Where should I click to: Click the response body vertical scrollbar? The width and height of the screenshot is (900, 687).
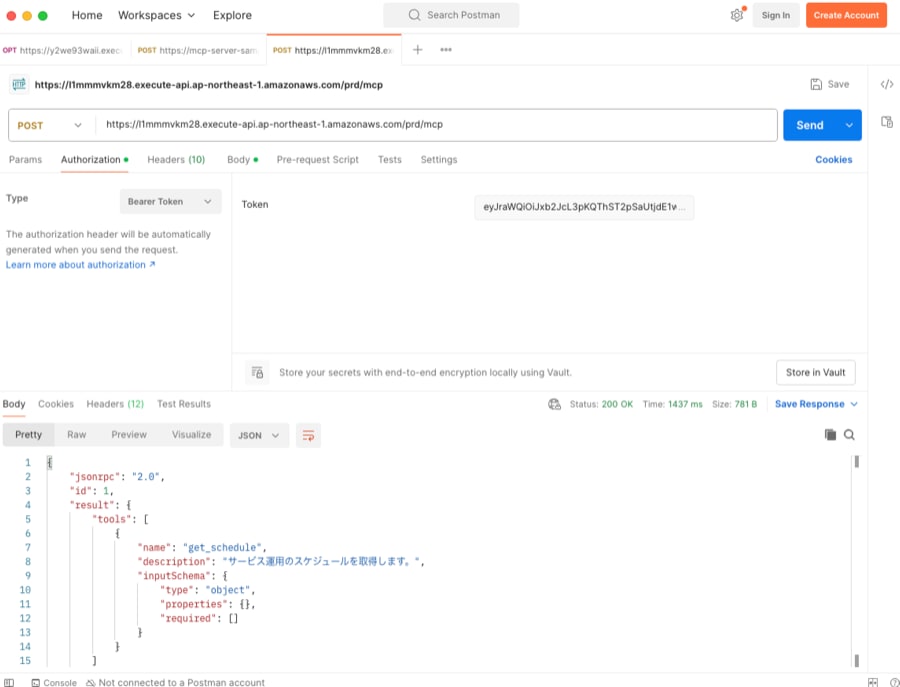point(856,561)
